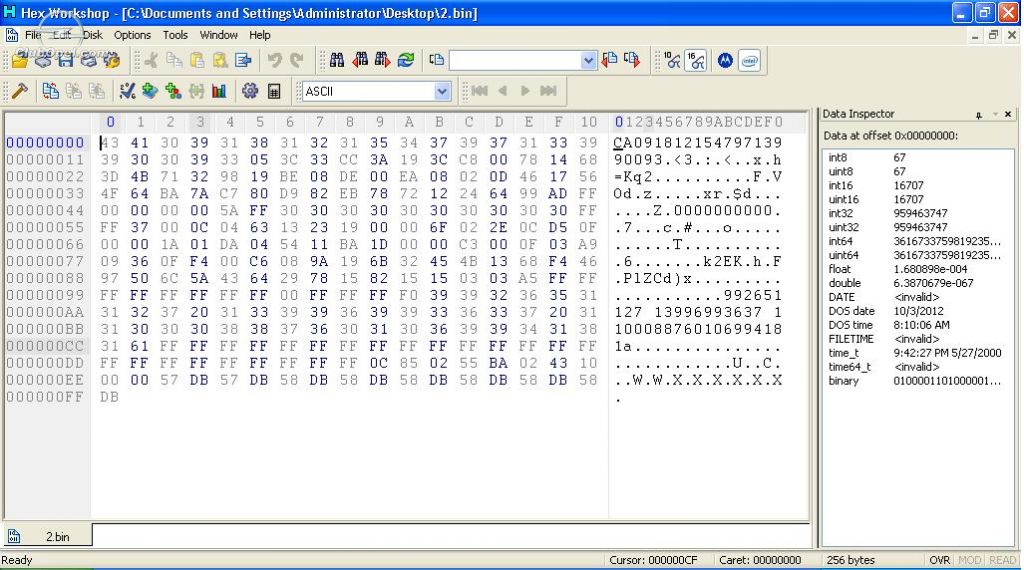Click the Paste Special icon
Screen dimensions: 1024x570
221,60
